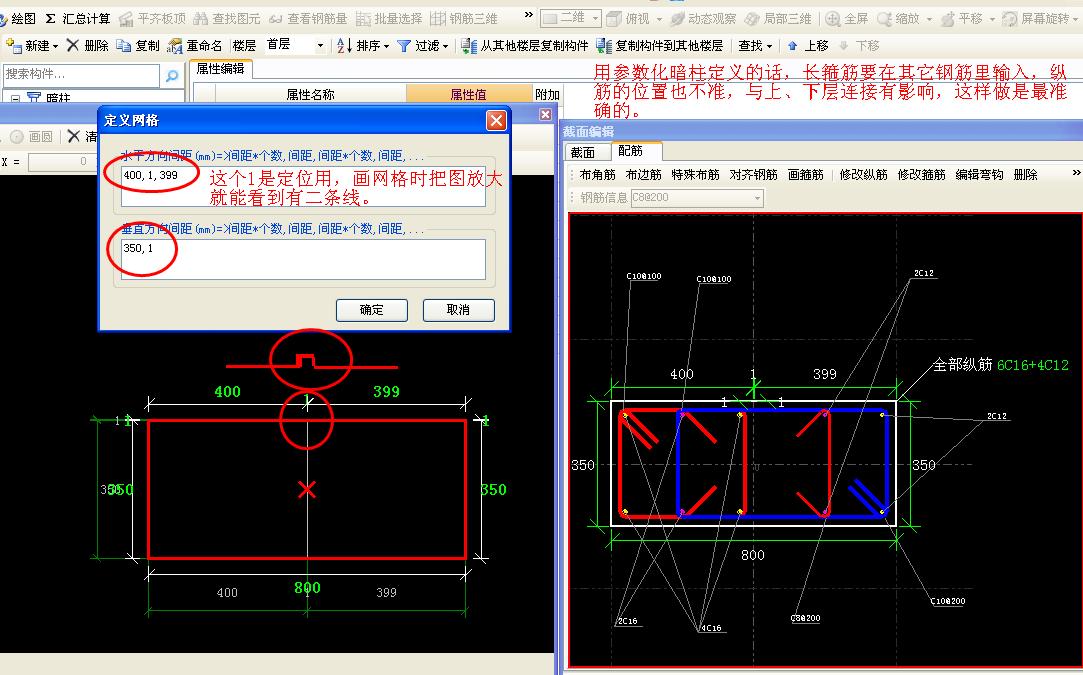
Task: Click 布边筋 in section editor
Action: coord(643,175)
